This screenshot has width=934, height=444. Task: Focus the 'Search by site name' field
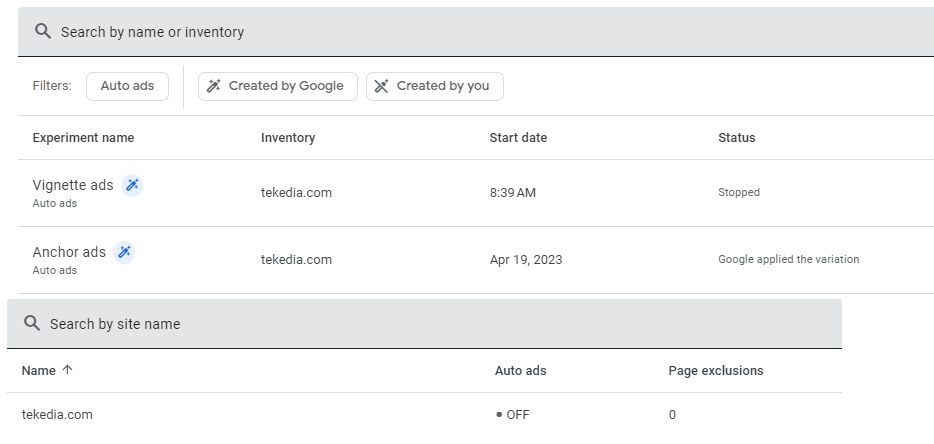pos(400,324)
